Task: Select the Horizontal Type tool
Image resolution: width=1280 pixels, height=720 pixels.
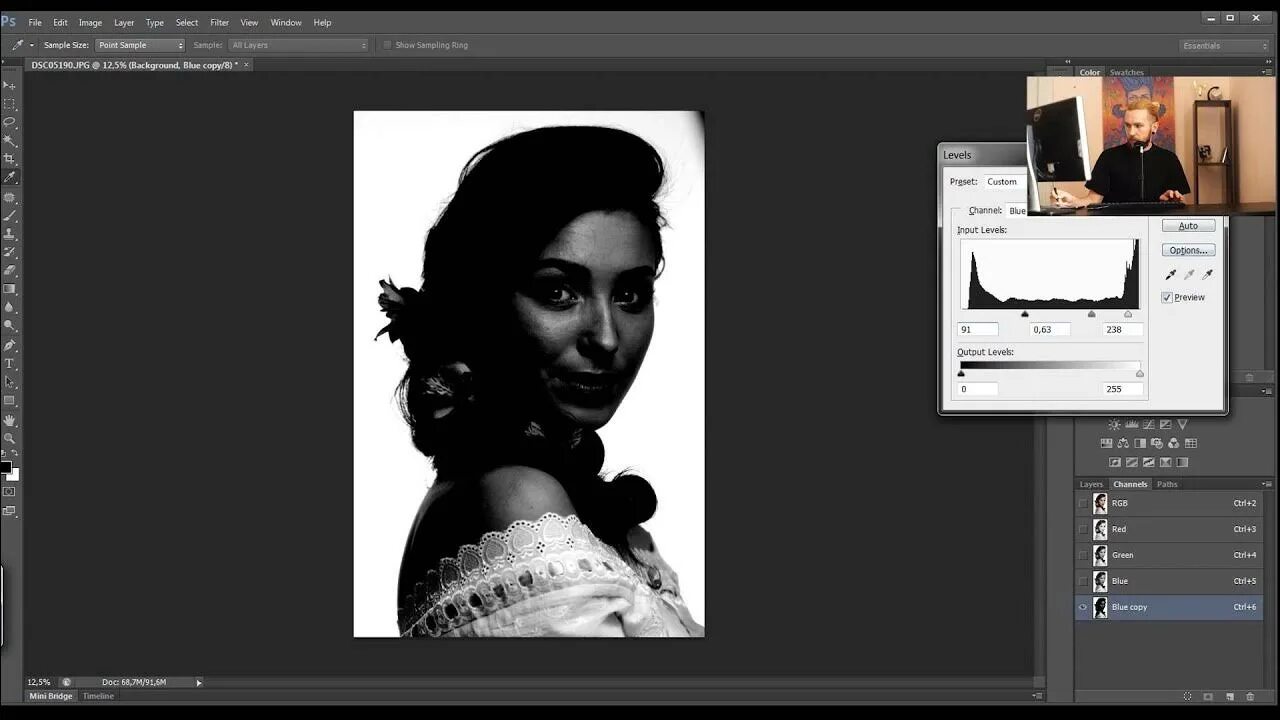Action: [10, 363]
